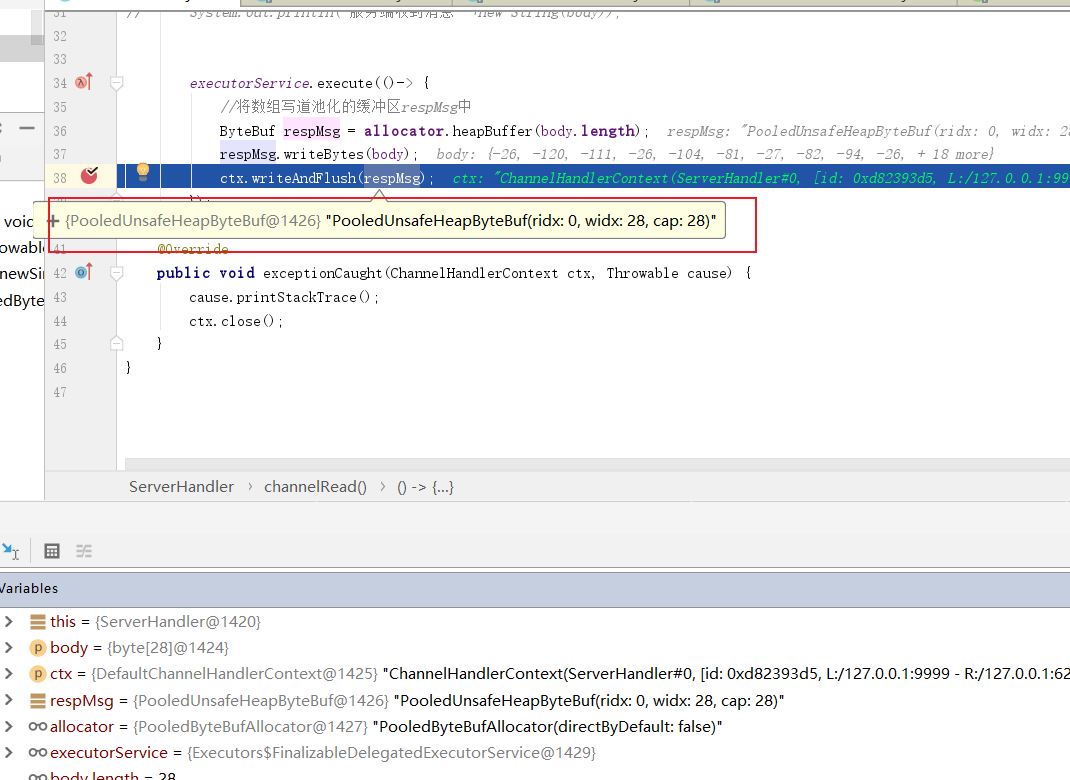Click the lambda gutter icon on line 34
The width and height of the screenshot is (1070, 780).
click(x=84, y=83)
